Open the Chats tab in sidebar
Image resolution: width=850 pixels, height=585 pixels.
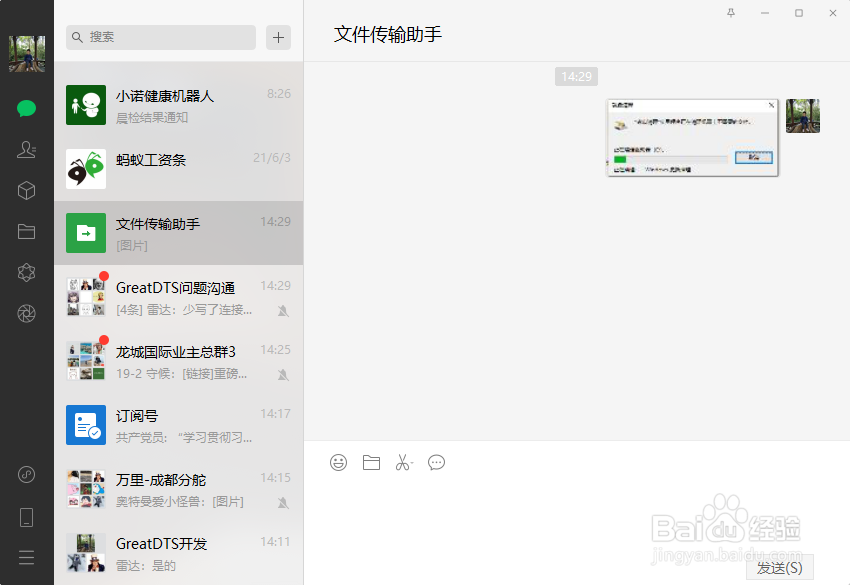point(26,108)
